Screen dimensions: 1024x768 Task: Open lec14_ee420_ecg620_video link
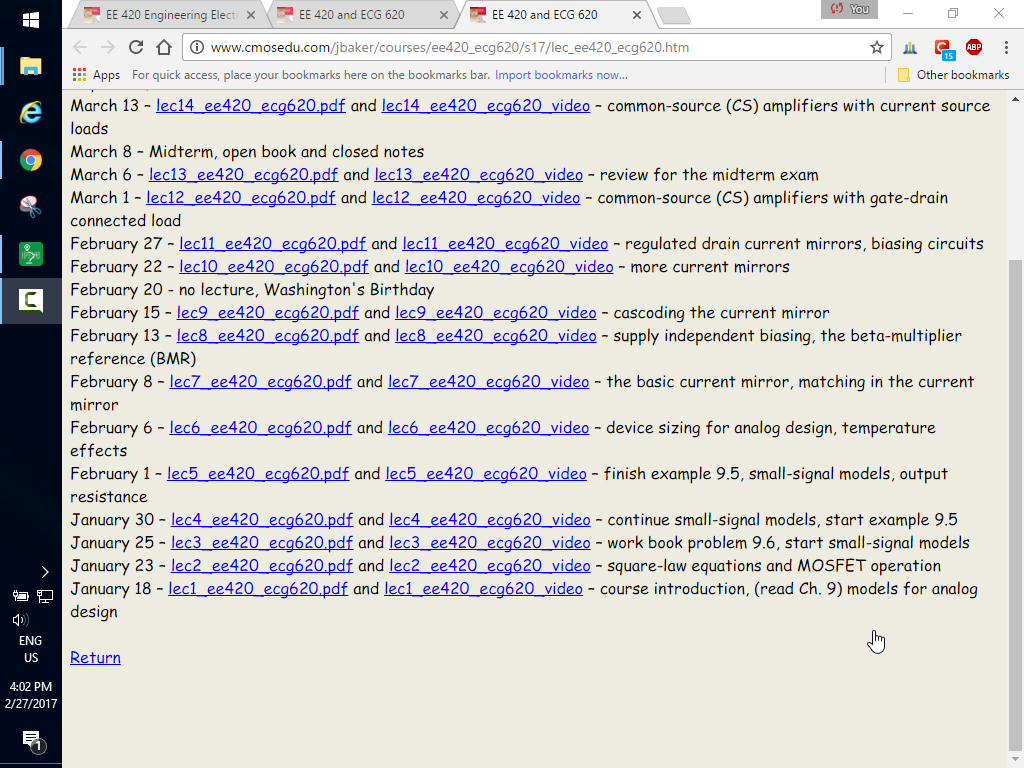tap(486, 106)
